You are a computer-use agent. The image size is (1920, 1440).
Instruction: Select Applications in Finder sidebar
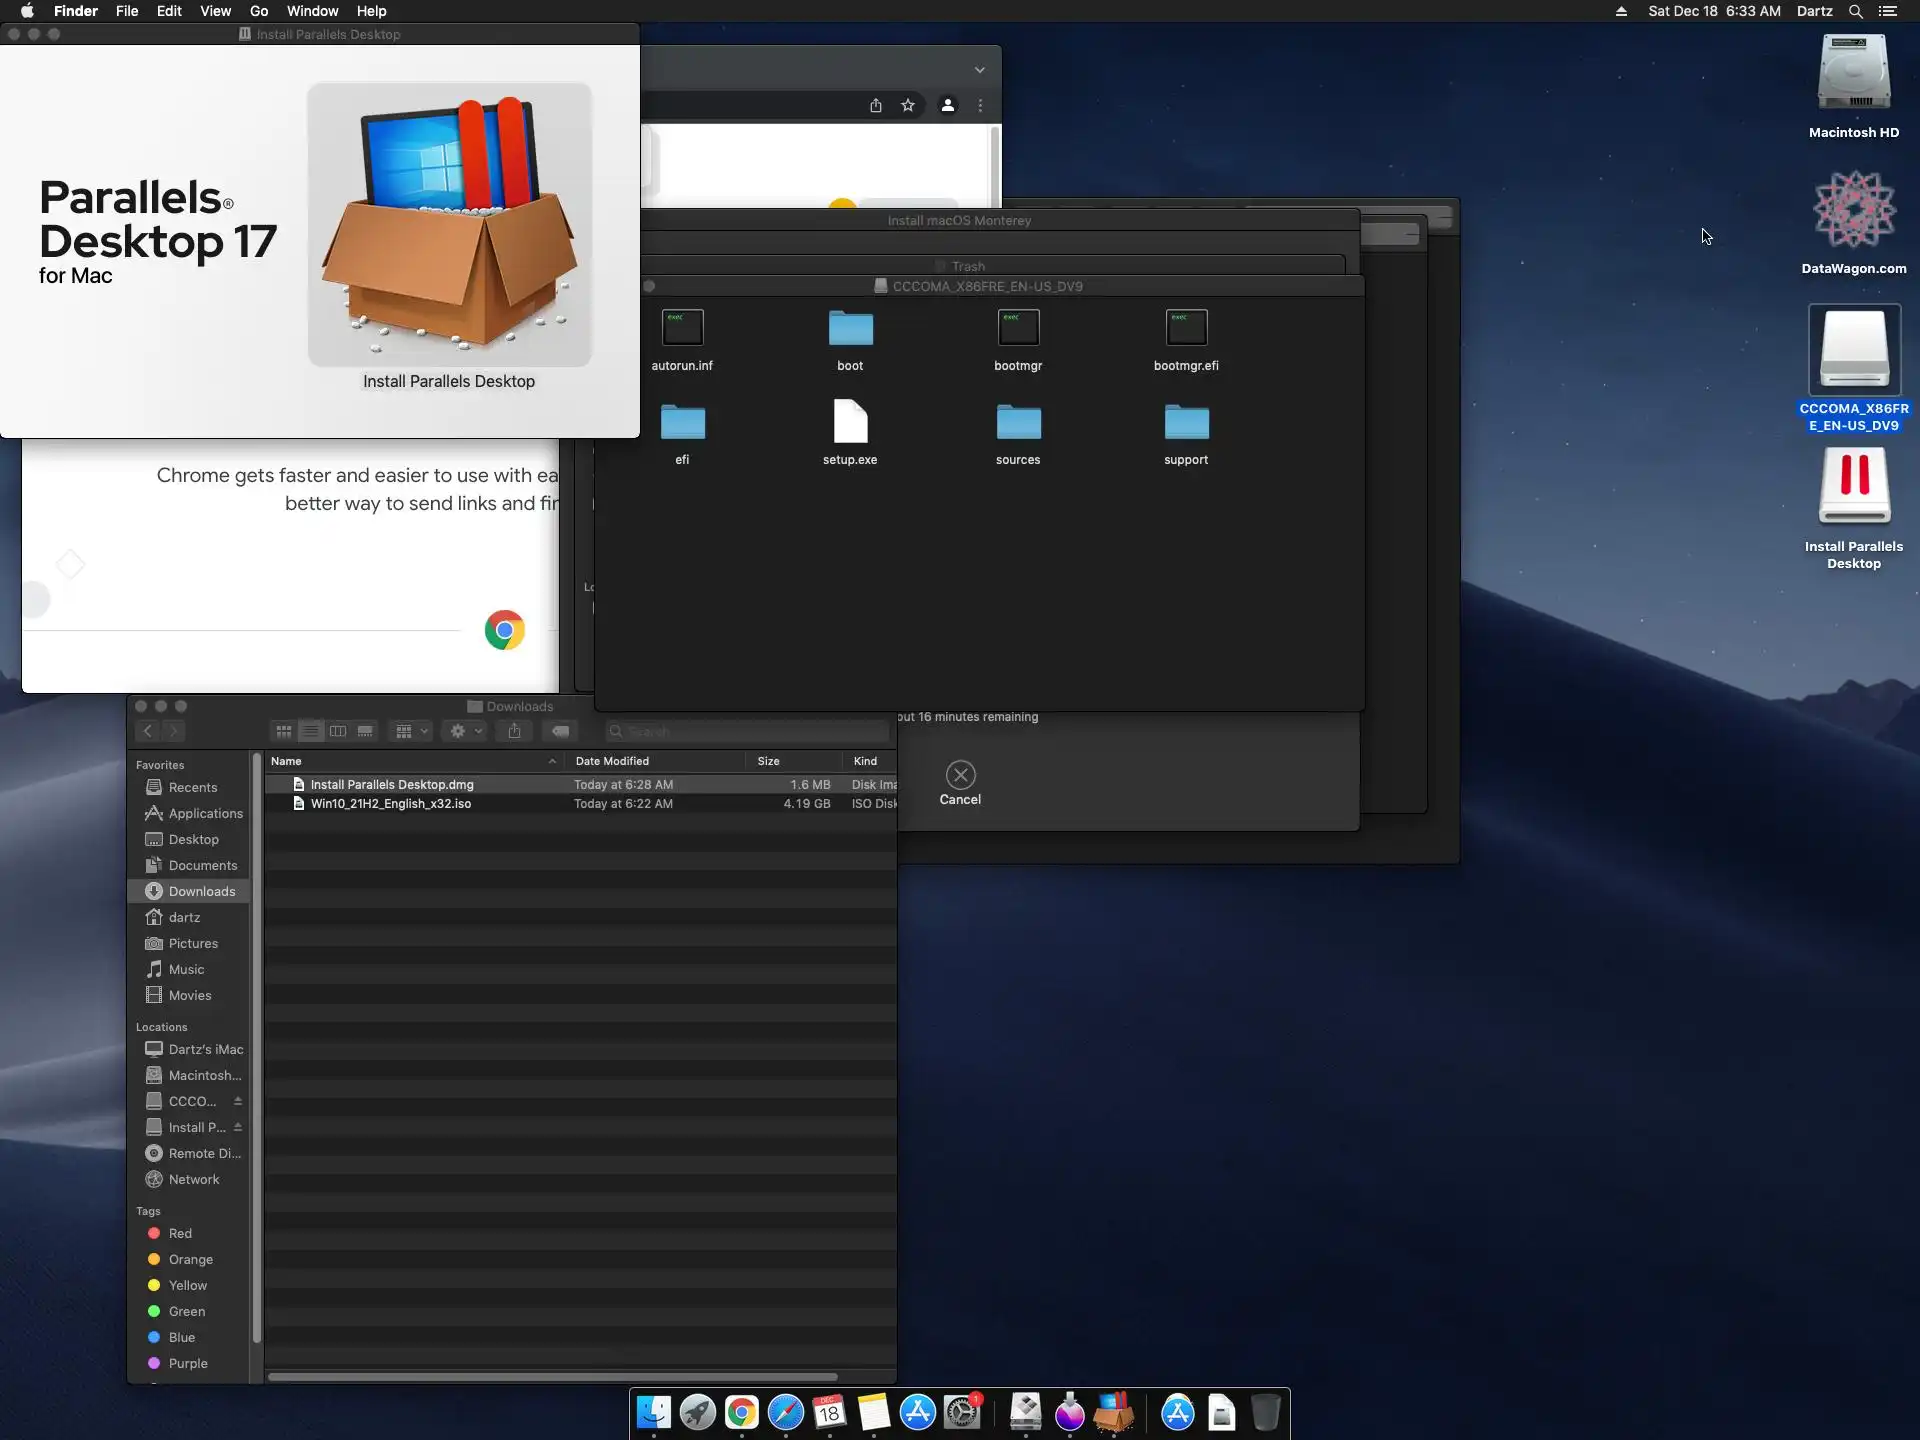click(205, 813)
